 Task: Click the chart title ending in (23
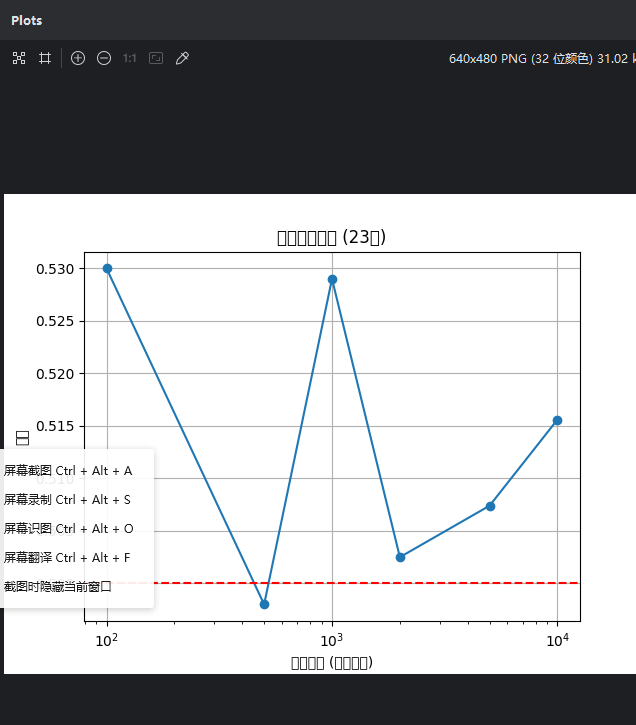331,237
